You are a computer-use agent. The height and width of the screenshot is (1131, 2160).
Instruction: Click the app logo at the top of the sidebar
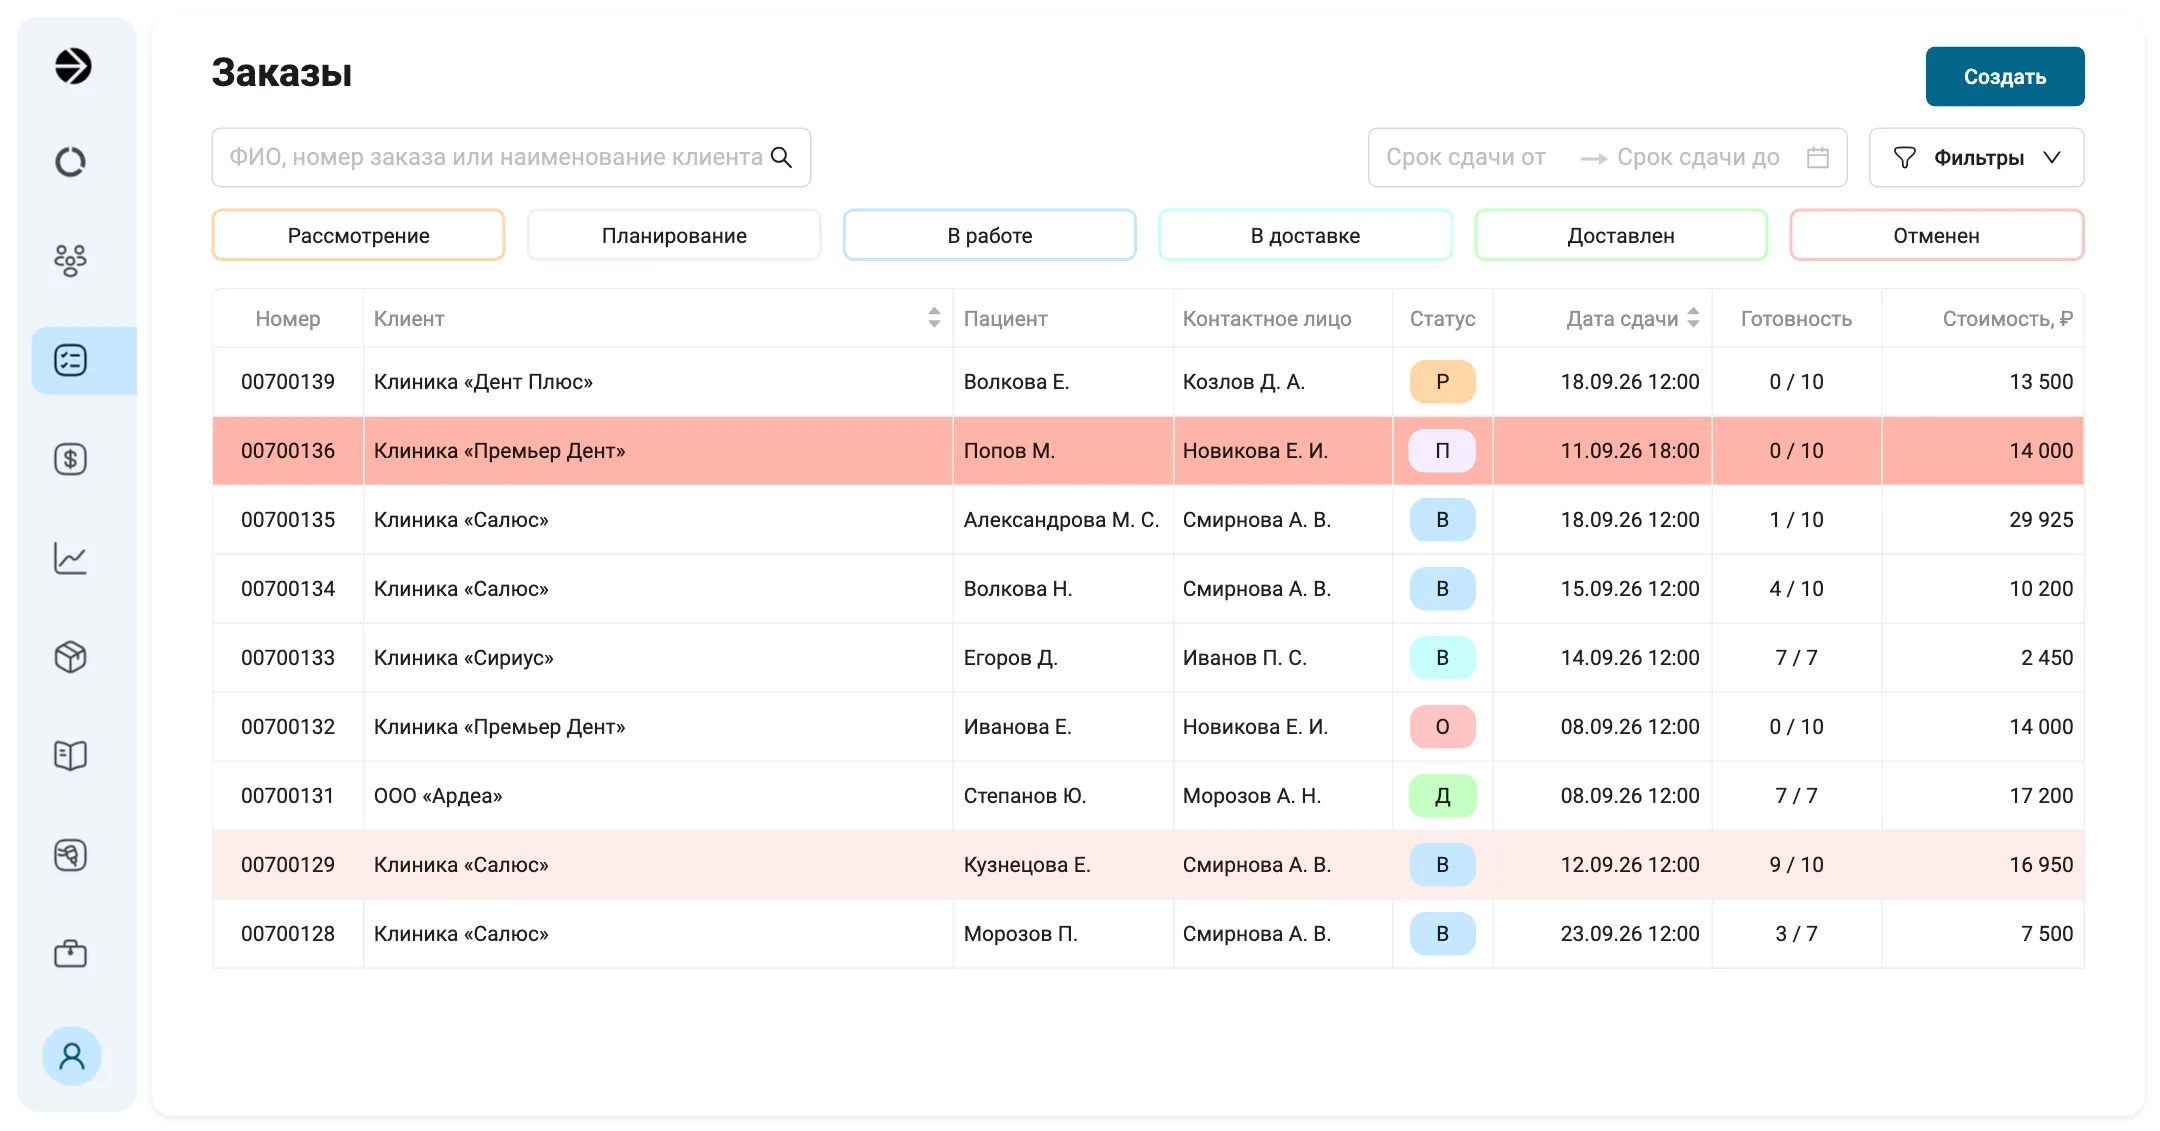72,66
